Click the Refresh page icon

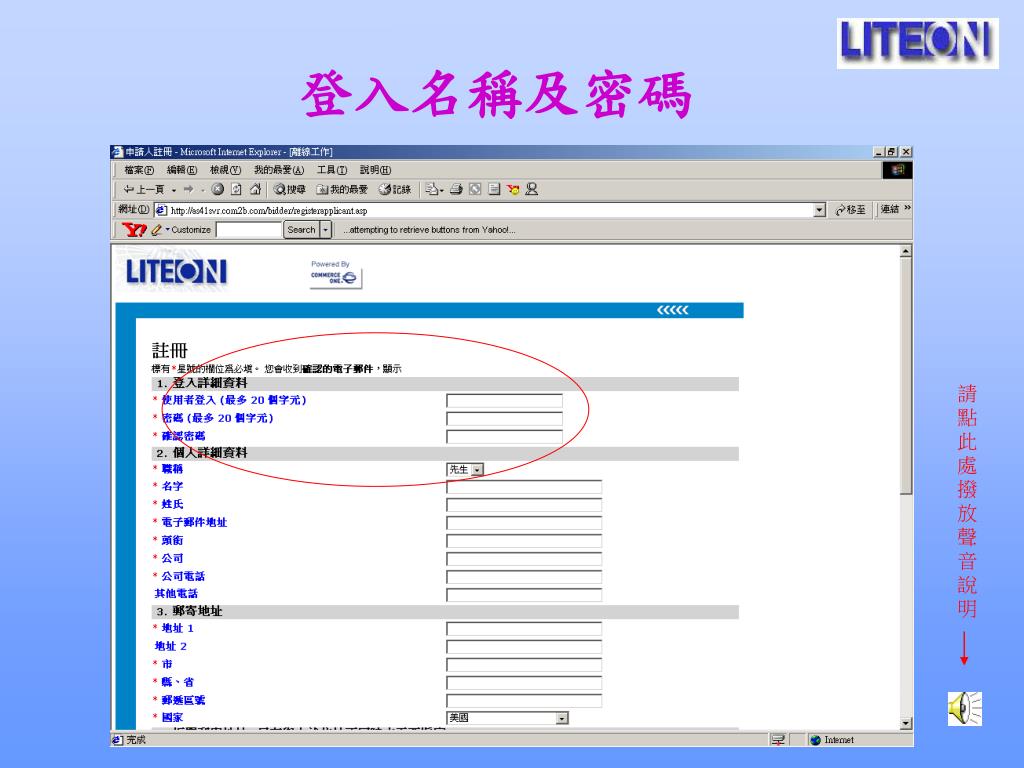[236, 189]
